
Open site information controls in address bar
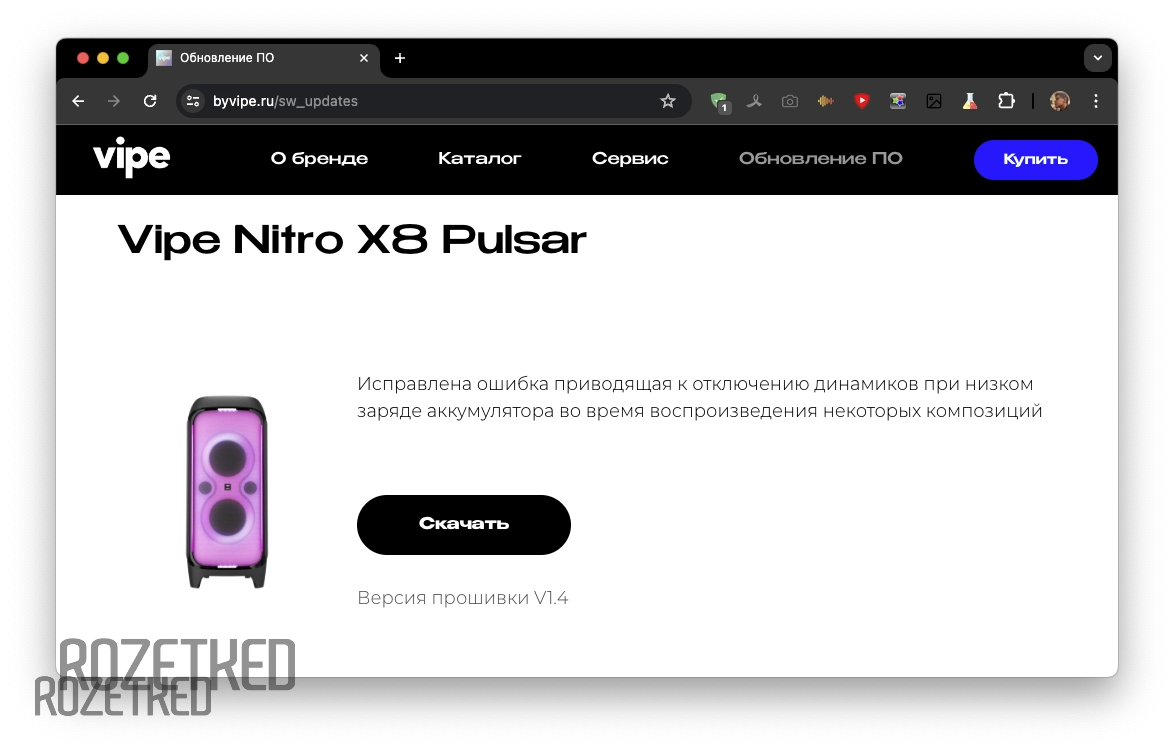click(193, 101)
